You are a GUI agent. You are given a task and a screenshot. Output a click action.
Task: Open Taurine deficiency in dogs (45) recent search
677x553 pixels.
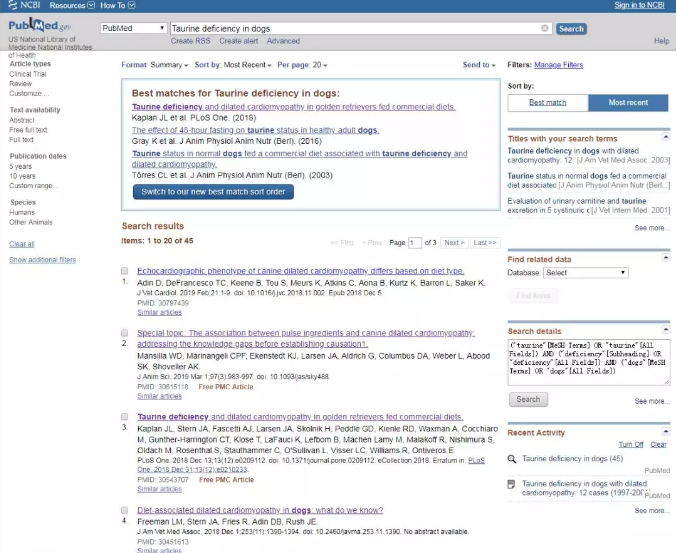coord(572,459)
